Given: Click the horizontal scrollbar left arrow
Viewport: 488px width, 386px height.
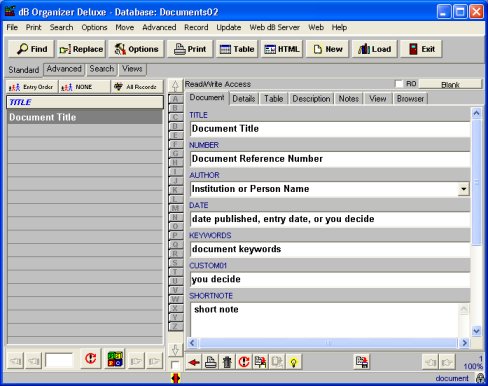Looking at the screenshot, I should (x=192, y=343).
